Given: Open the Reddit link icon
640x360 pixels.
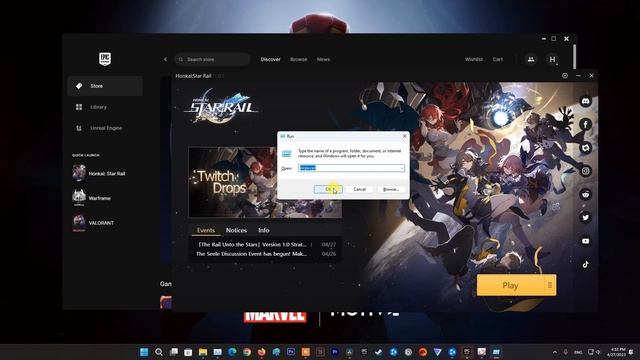Looking at the screenshot, I should [586, 194].
